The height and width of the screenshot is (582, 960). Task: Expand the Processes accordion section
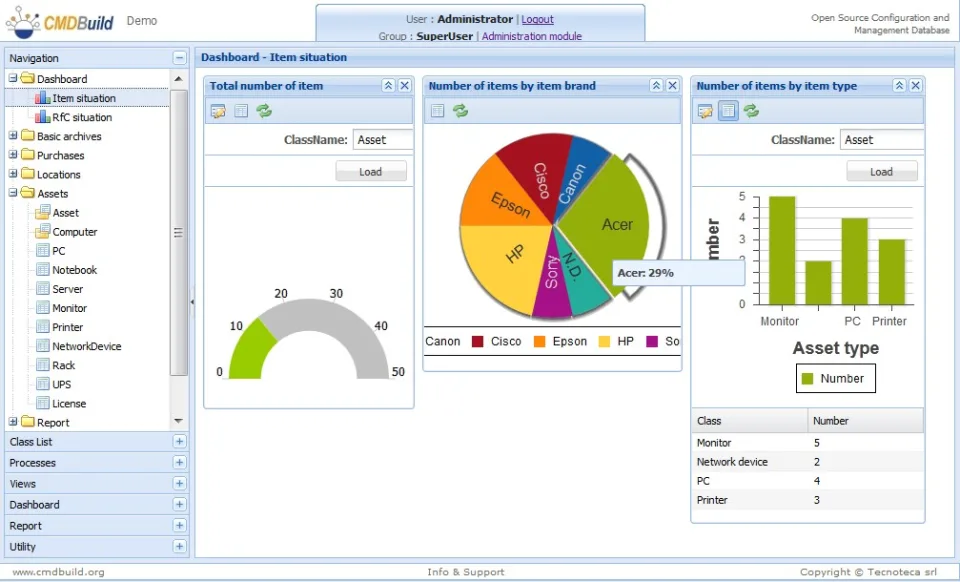179,463
